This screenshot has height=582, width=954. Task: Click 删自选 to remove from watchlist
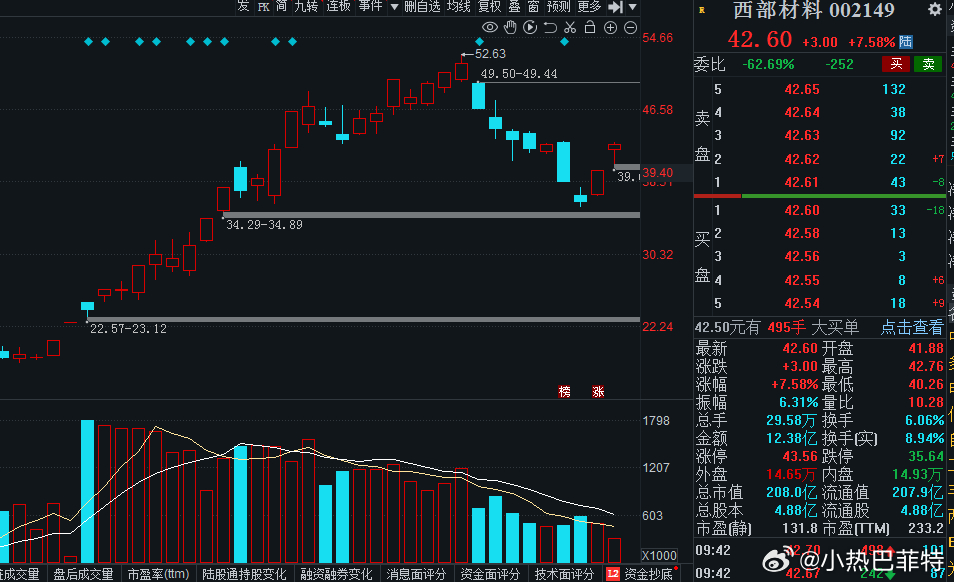click(422, 7)
